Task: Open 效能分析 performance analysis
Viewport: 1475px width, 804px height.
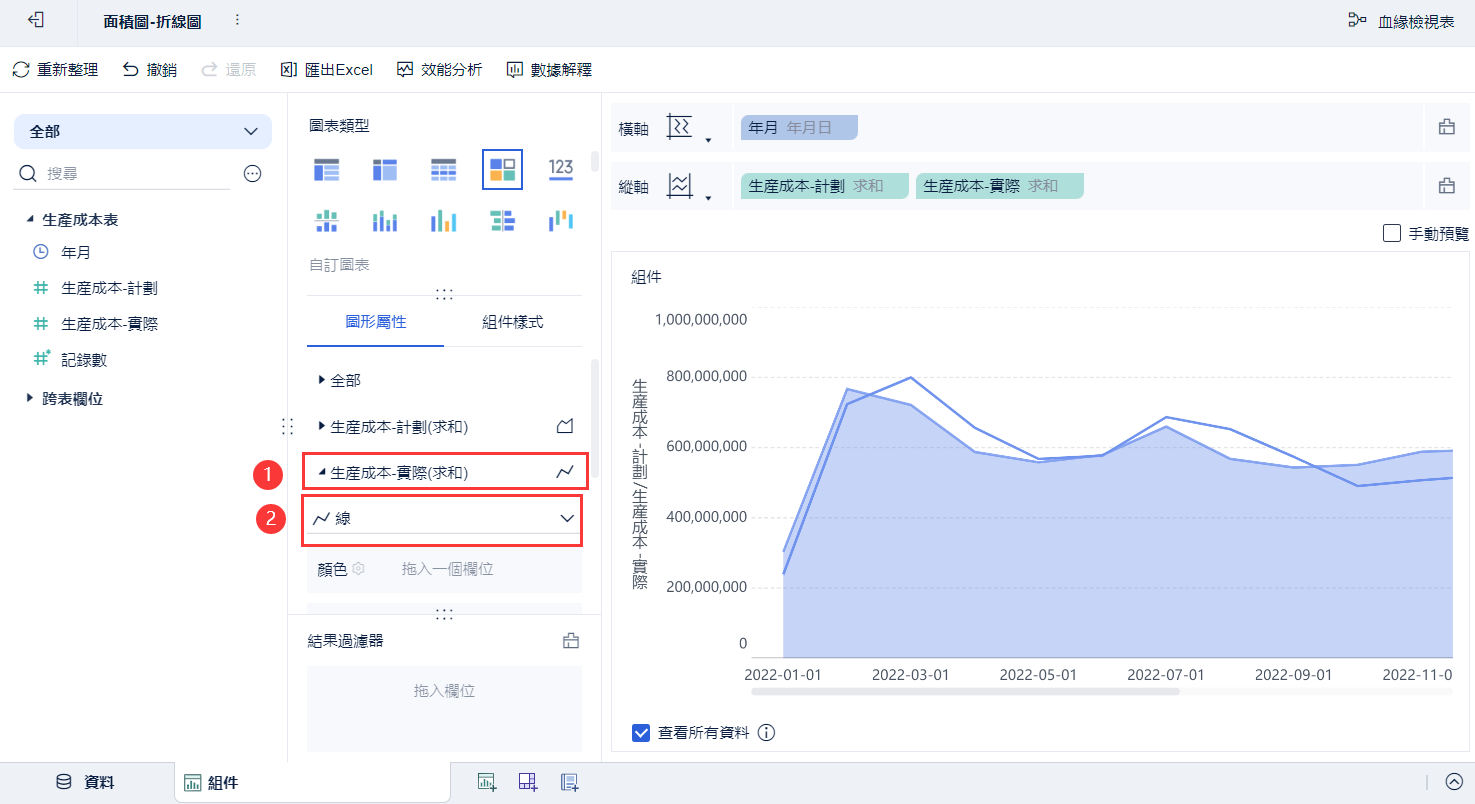Action: [x=439, y=70]
